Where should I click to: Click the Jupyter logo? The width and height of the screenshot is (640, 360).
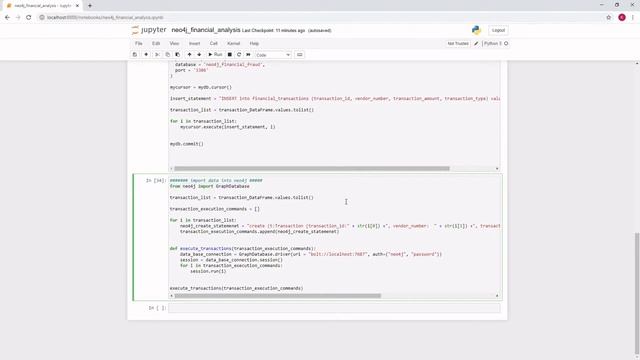point(149,30)
